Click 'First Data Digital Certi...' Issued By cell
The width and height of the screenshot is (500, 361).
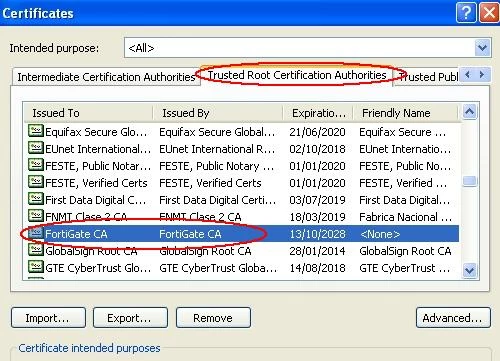[x=218, y=200]
